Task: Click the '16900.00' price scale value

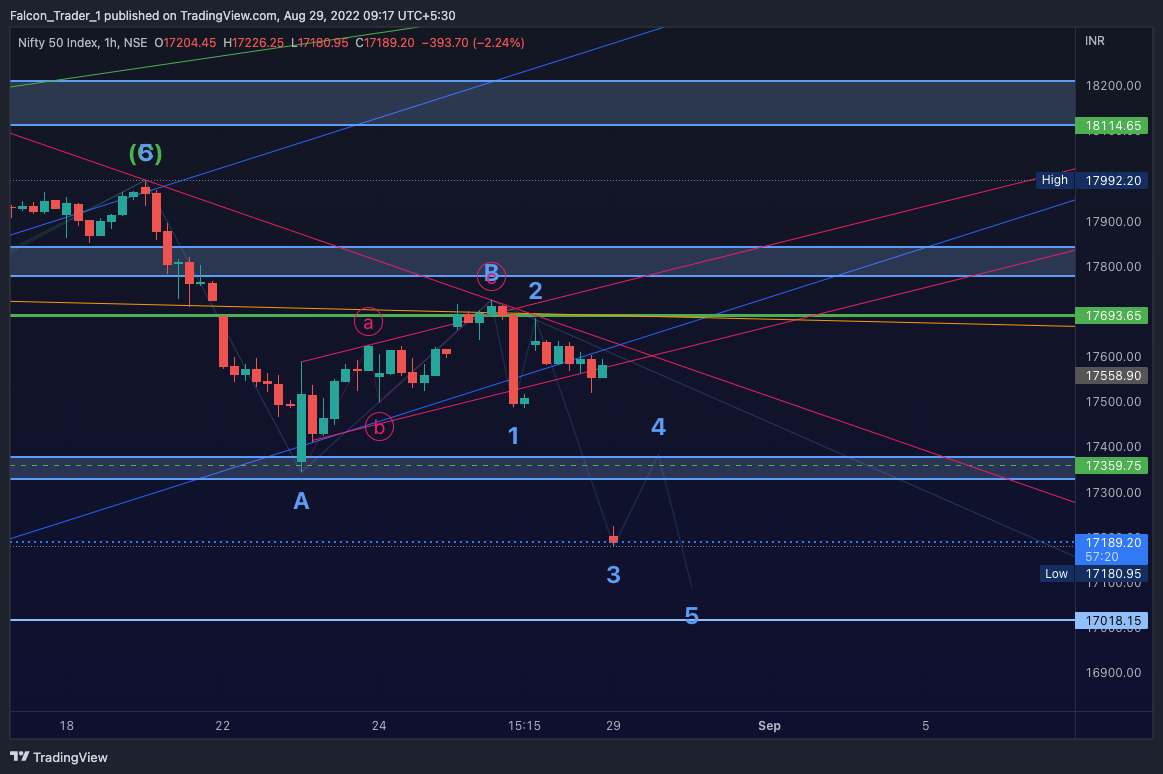Action: point(1113,673)
